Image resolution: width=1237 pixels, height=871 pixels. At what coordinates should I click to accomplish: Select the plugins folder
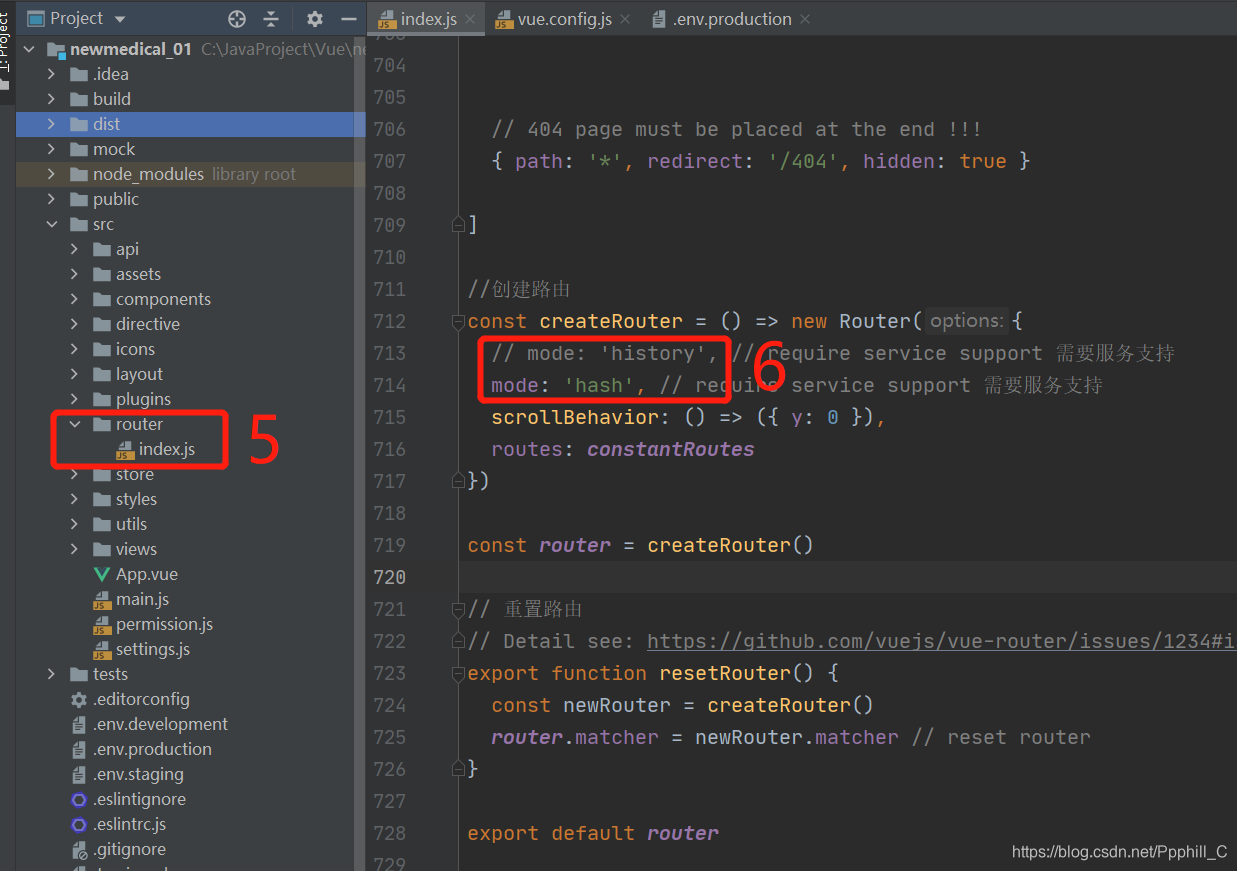[143, 399]
